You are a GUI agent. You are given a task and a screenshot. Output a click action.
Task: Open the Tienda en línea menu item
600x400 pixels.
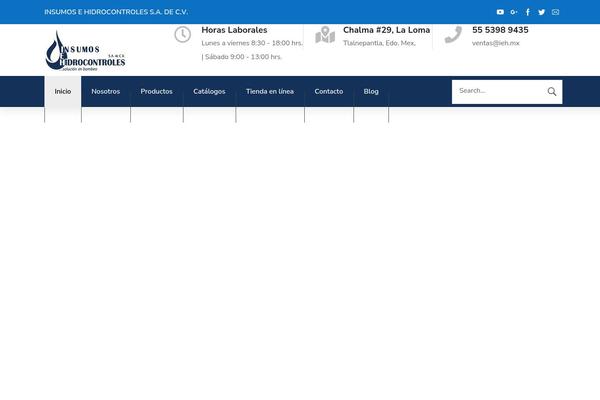click(x=270, y=91)
